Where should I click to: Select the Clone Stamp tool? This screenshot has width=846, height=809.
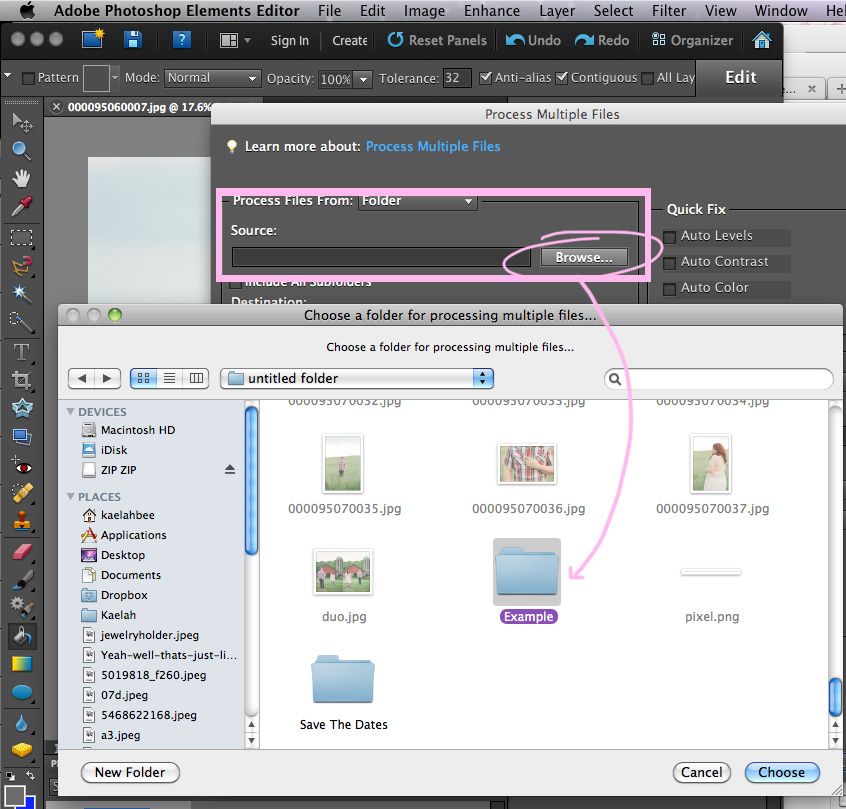pos(22,521)
